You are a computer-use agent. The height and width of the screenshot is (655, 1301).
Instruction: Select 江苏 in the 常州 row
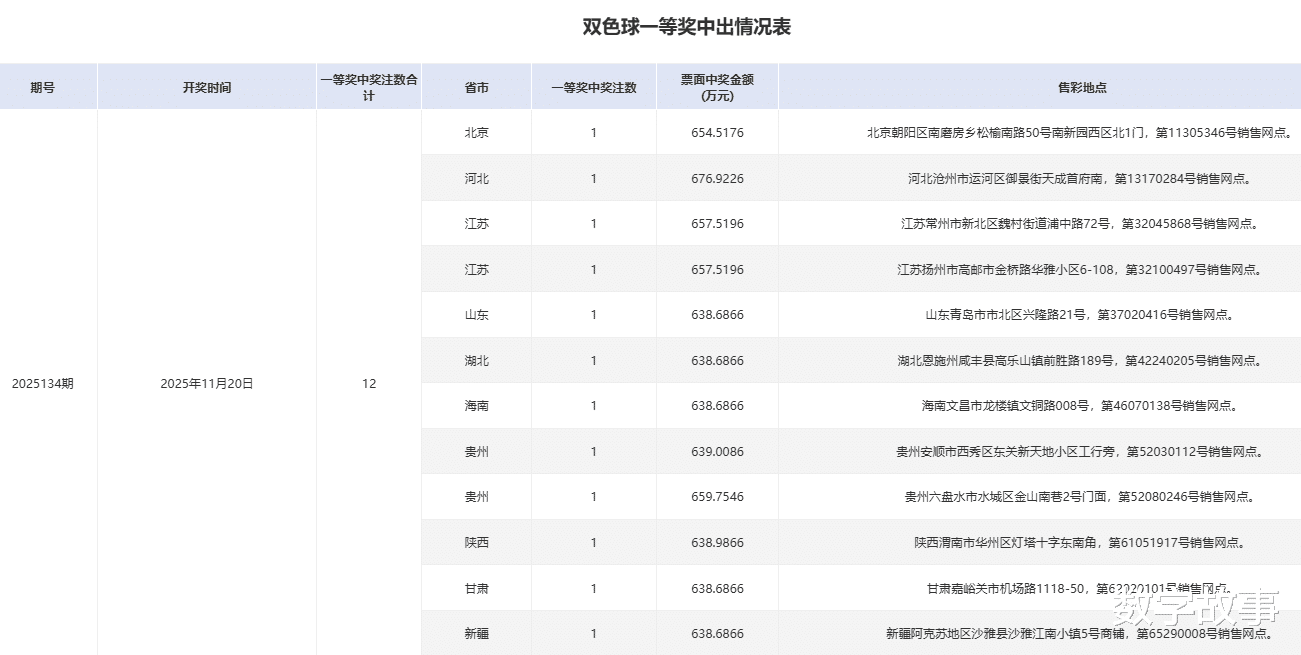[x=477, y=224]
